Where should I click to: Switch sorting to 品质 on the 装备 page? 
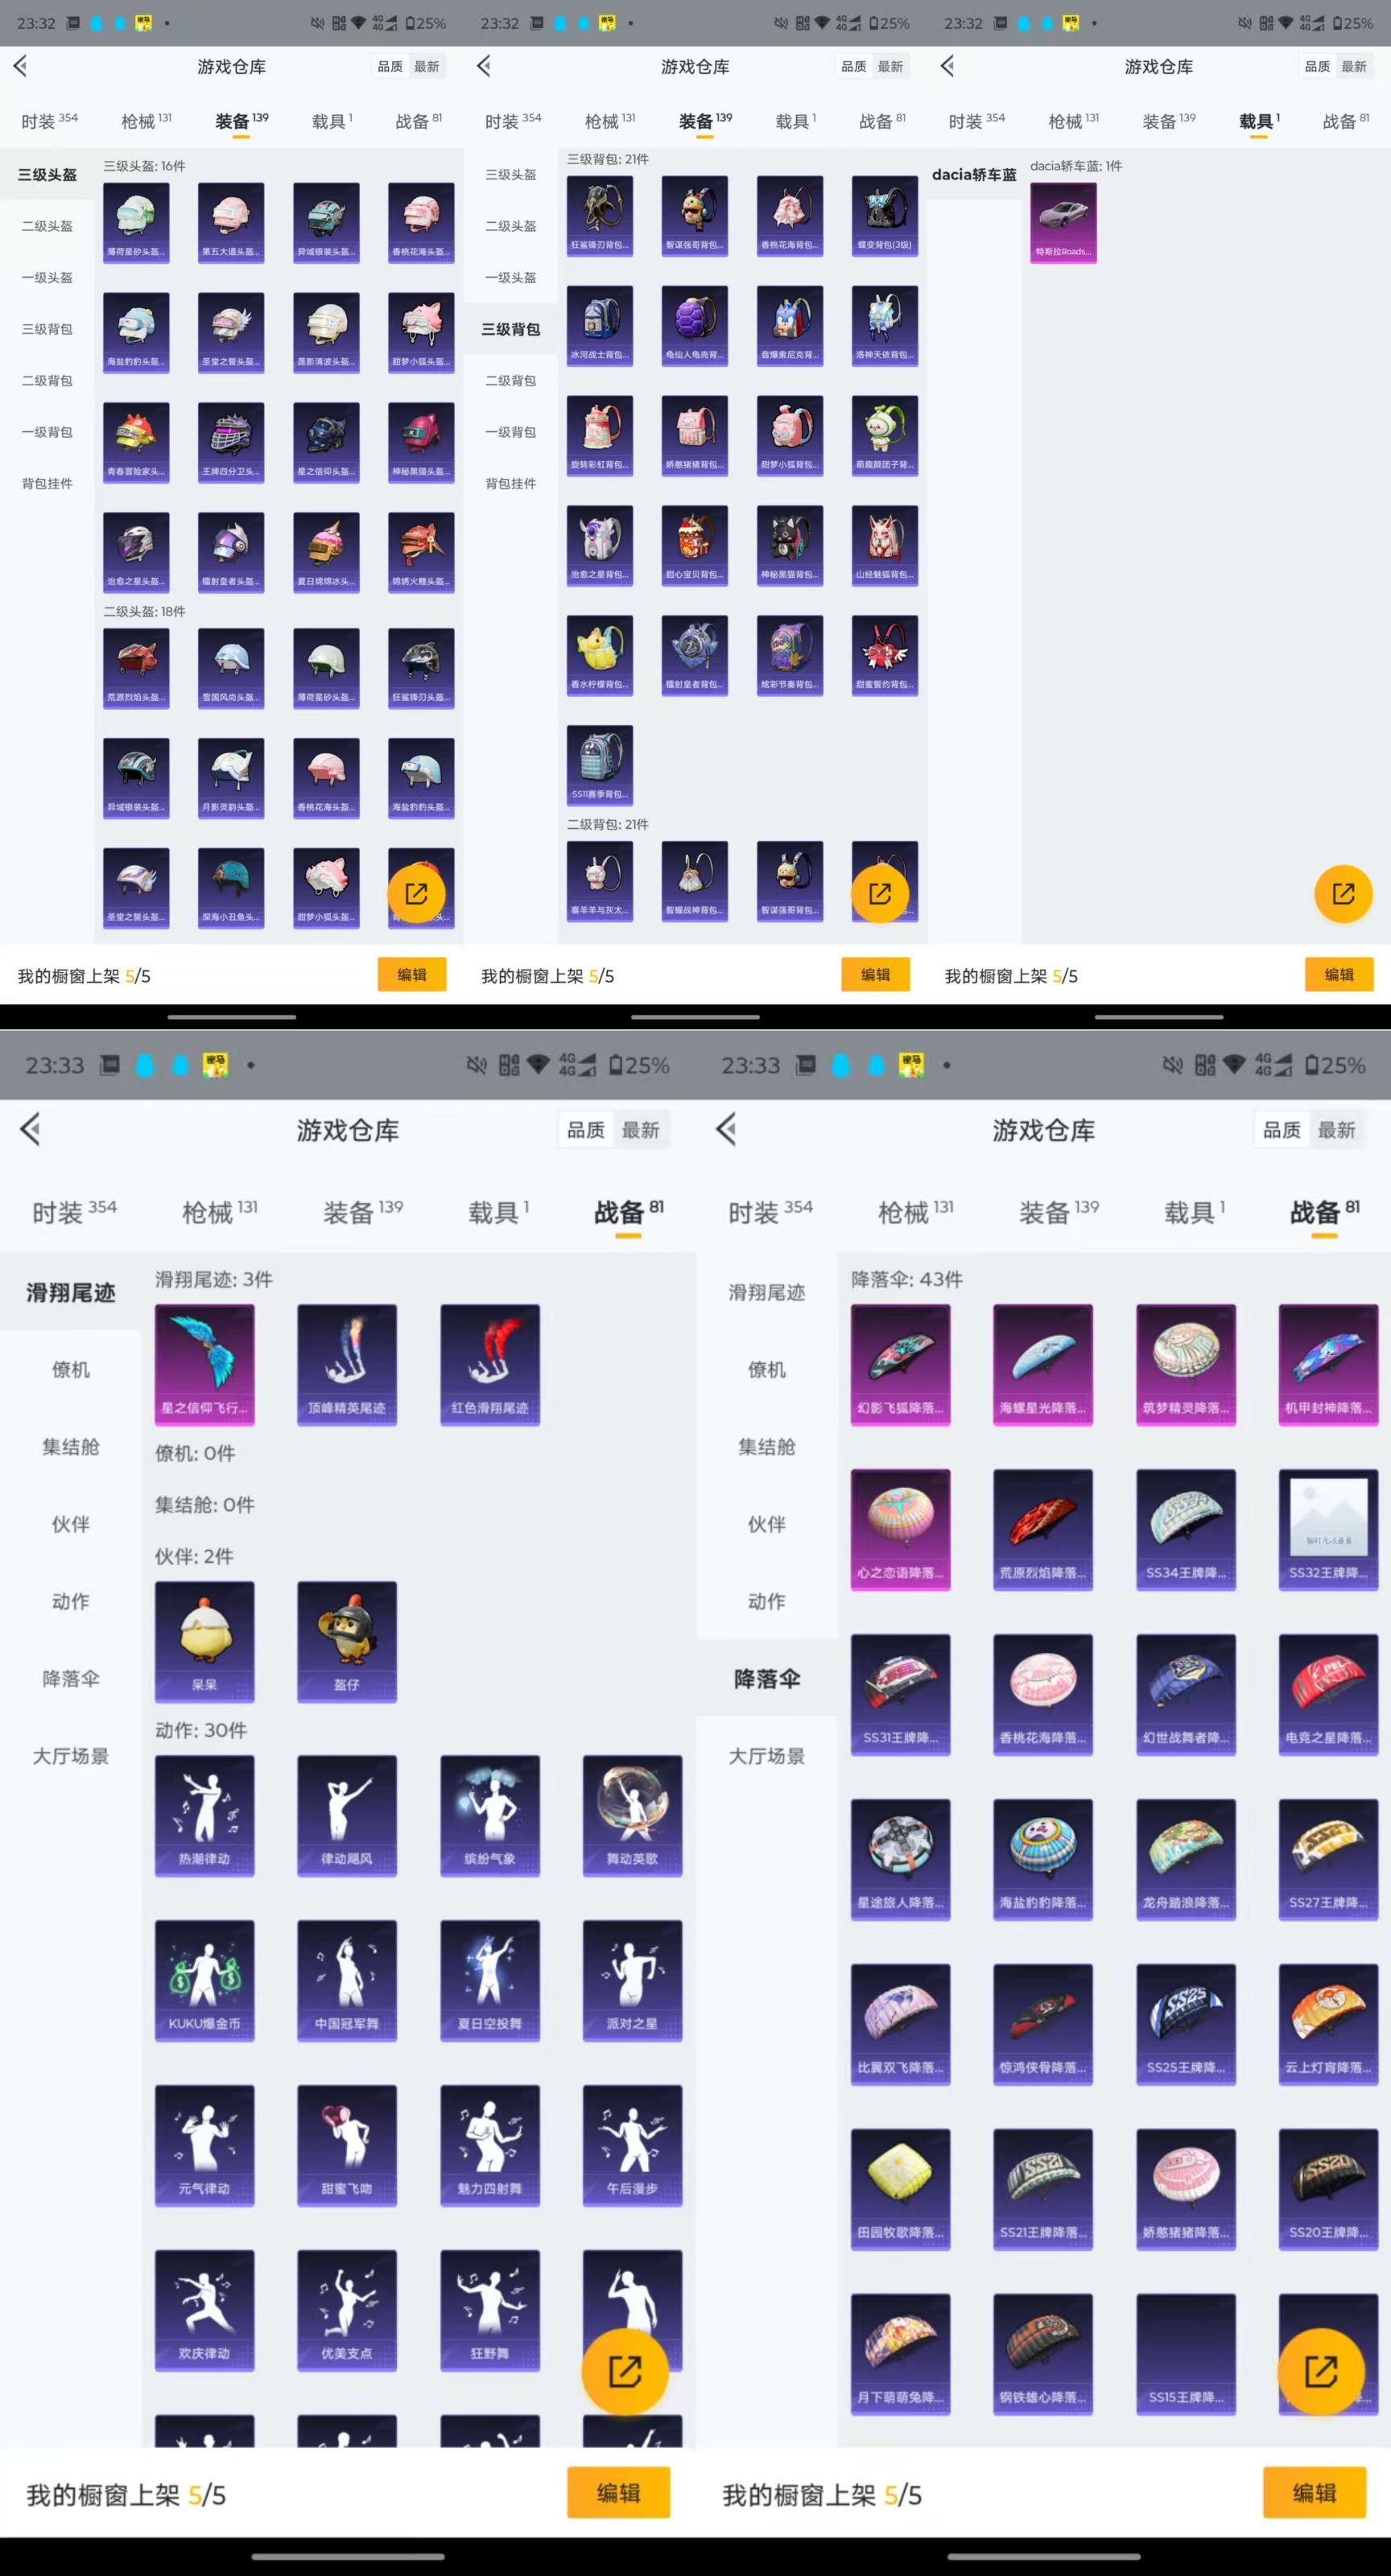pyautogui.click(x=390, y=66)
